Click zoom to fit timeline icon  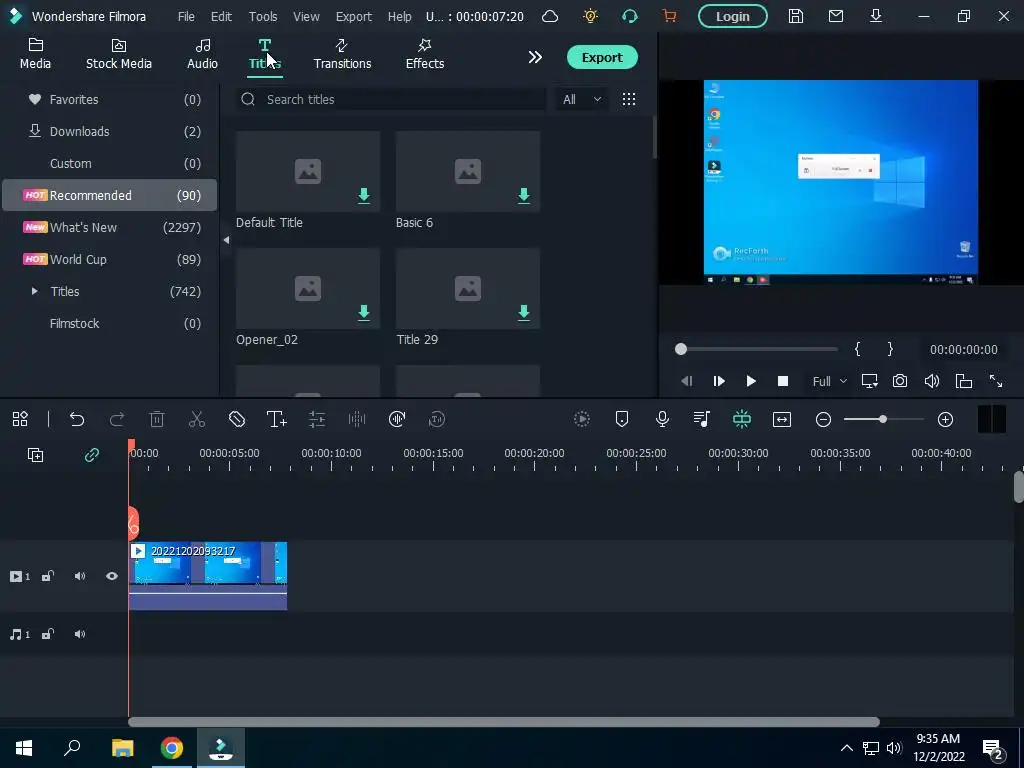point(782,419)
